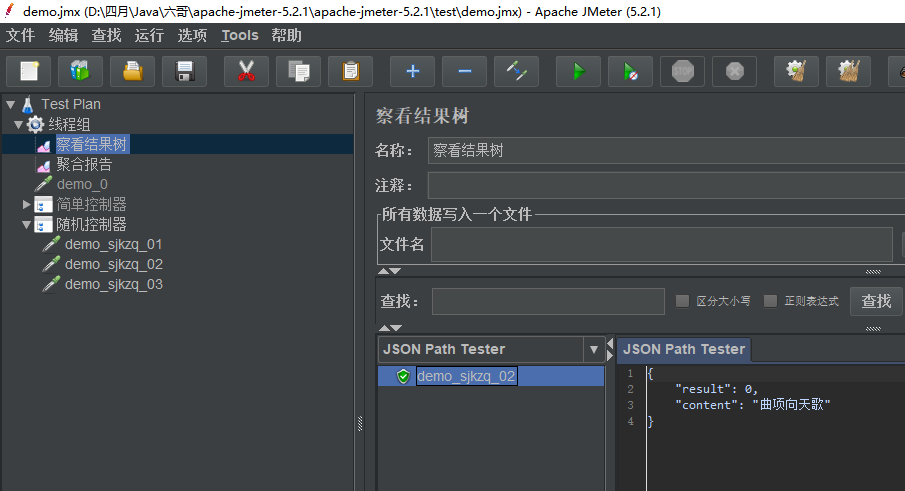905x491 pixels.
Task: Select demo_0 sampler in the tree
Action: (x=82, y=185)
